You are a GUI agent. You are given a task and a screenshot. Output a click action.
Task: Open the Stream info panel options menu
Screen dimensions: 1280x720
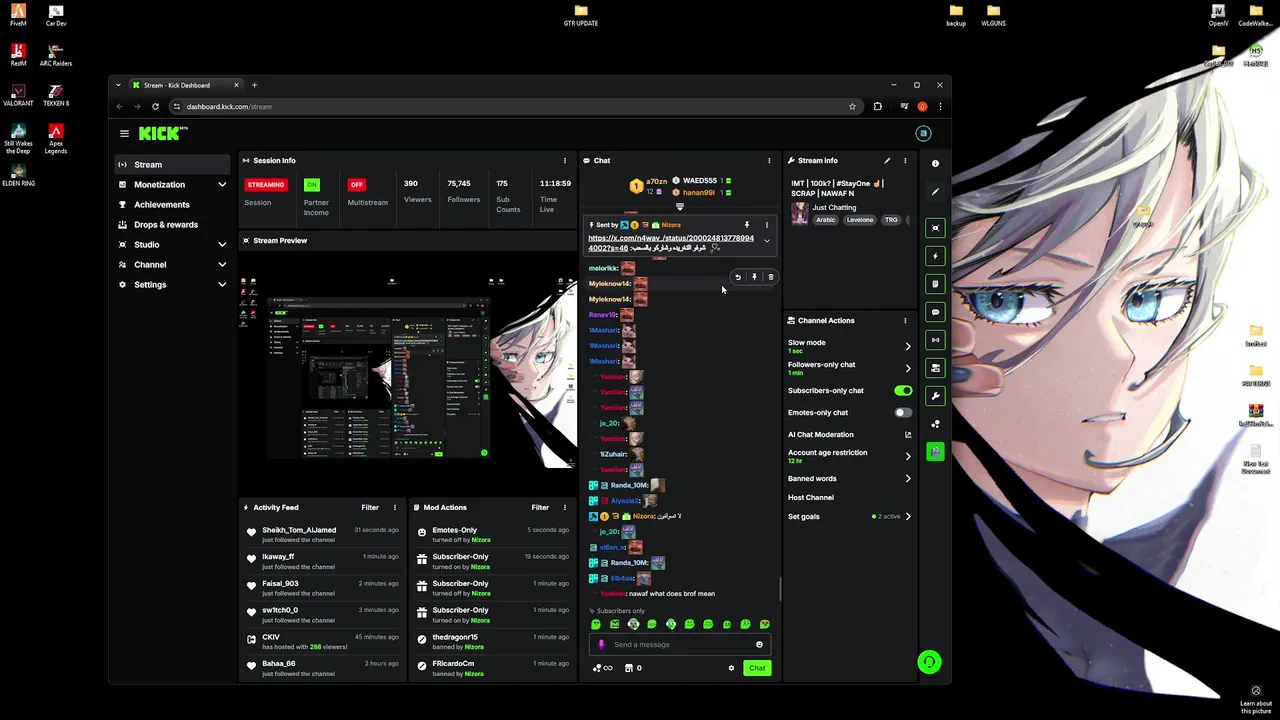click(x=905, y=160)
